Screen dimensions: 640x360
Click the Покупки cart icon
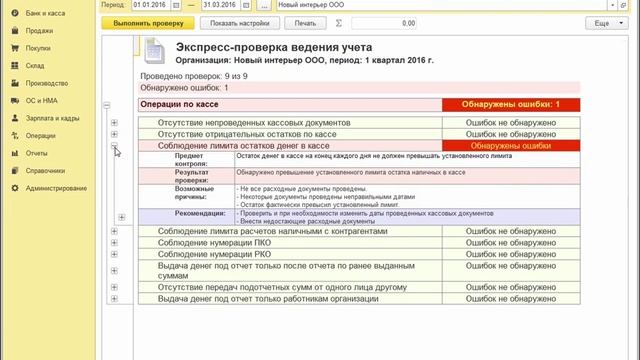point(15,48)
